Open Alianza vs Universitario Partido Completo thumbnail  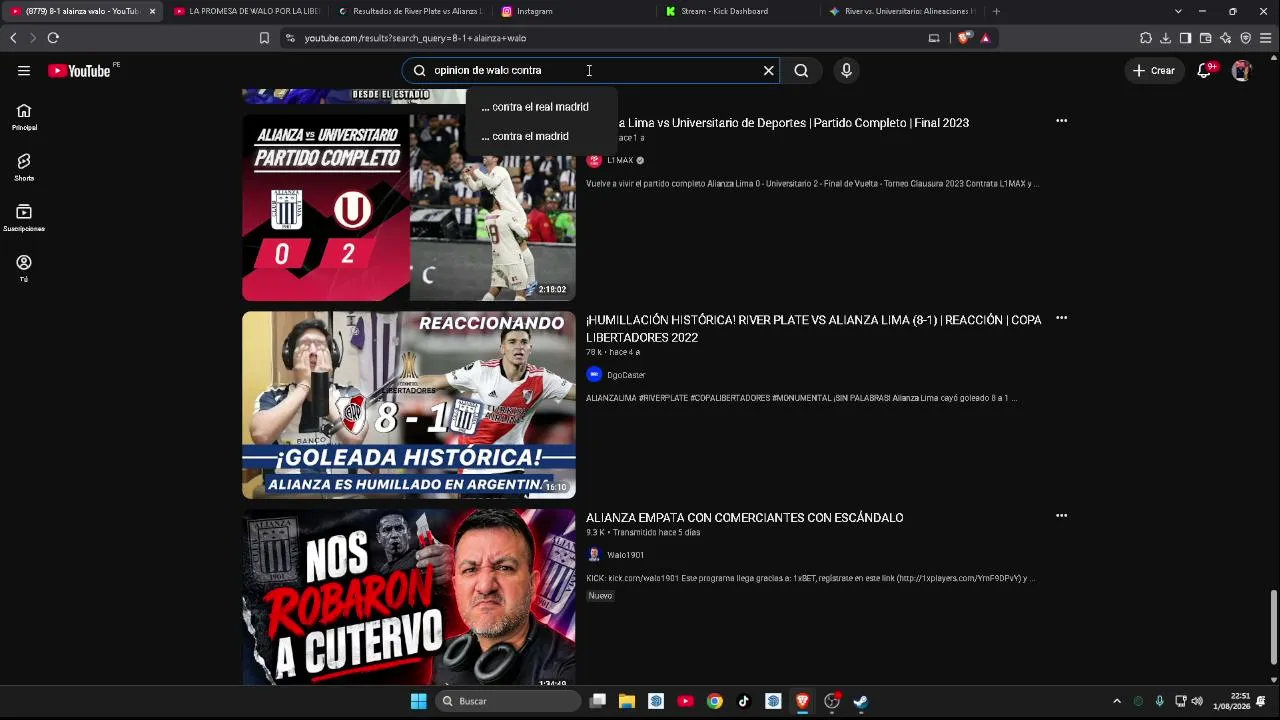coord(409,207)
